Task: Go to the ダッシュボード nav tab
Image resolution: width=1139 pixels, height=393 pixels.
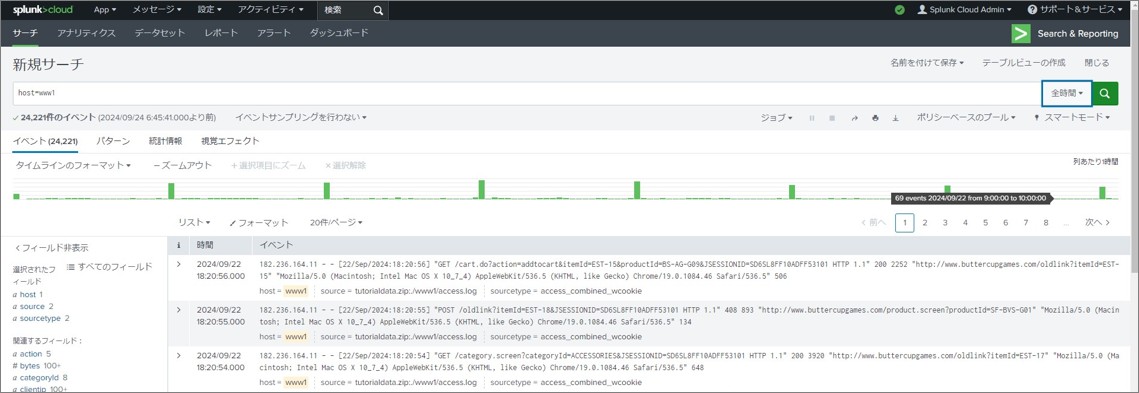Action: click(x=339, y=33)
